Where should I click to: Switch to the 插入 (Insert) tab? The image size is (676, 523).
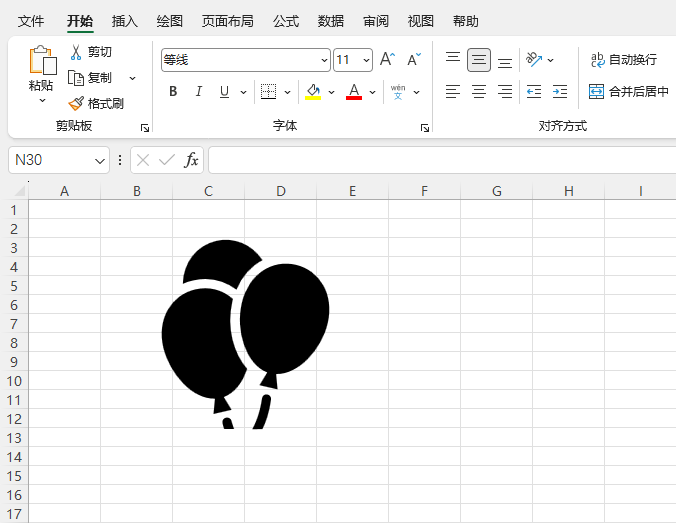pos(125,21)
